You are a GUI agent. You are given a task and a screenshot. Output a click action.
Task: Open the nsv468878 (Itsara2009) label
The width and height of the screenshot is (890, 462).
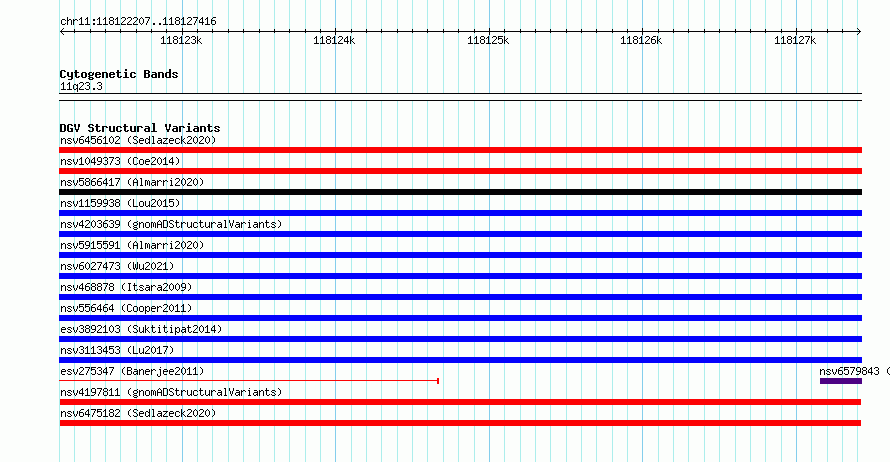(126, 287)
